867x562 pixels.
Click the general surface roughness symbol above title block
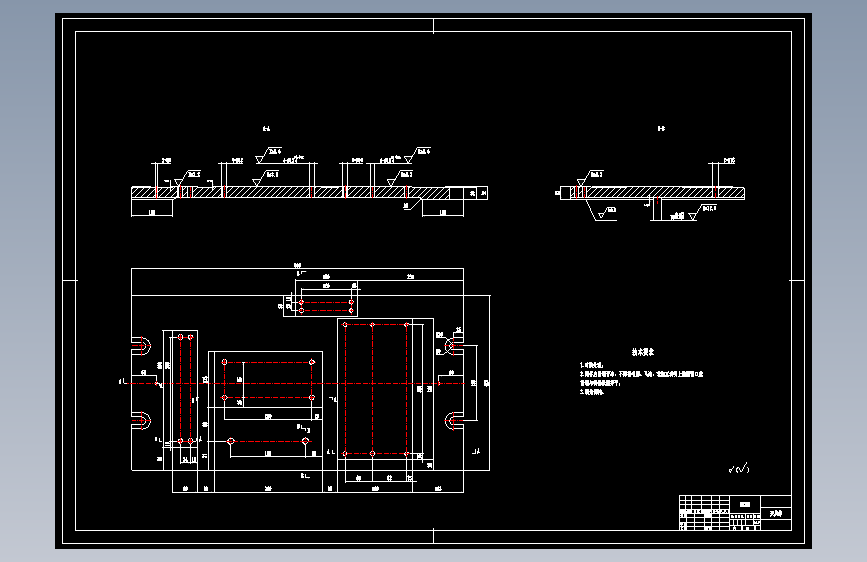(x=739, y=469)
